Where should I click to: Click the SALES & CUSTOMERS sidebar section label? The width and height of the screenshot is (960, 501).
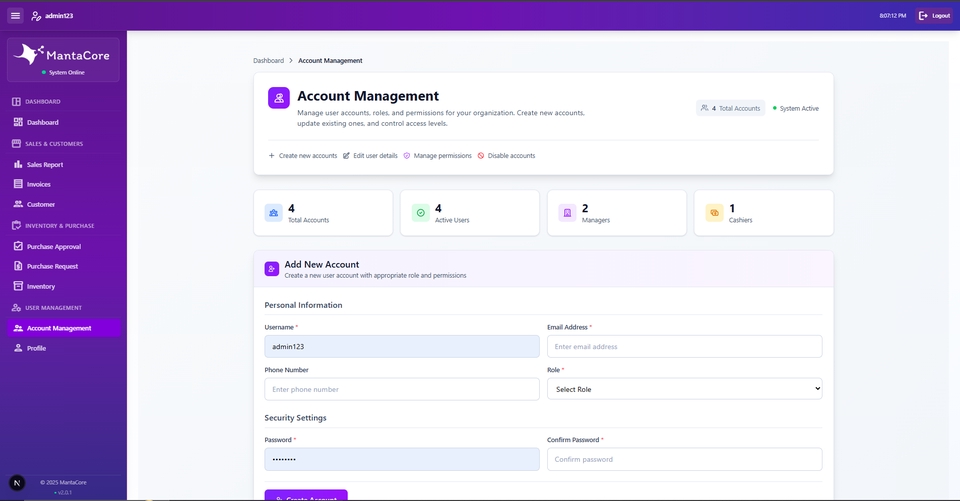click(54, 144)
